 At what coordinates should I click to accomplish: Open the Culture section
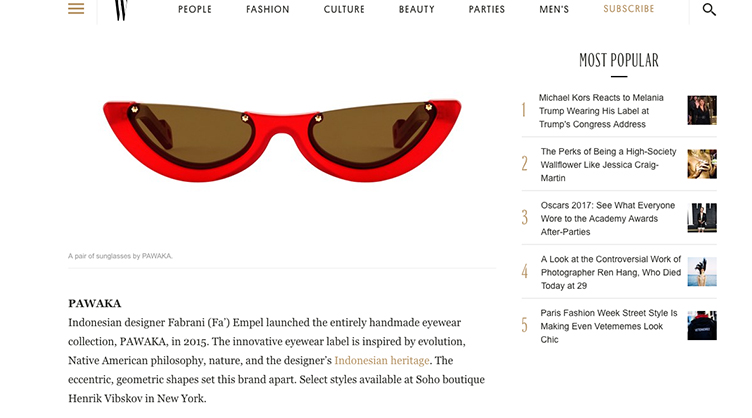344,9
